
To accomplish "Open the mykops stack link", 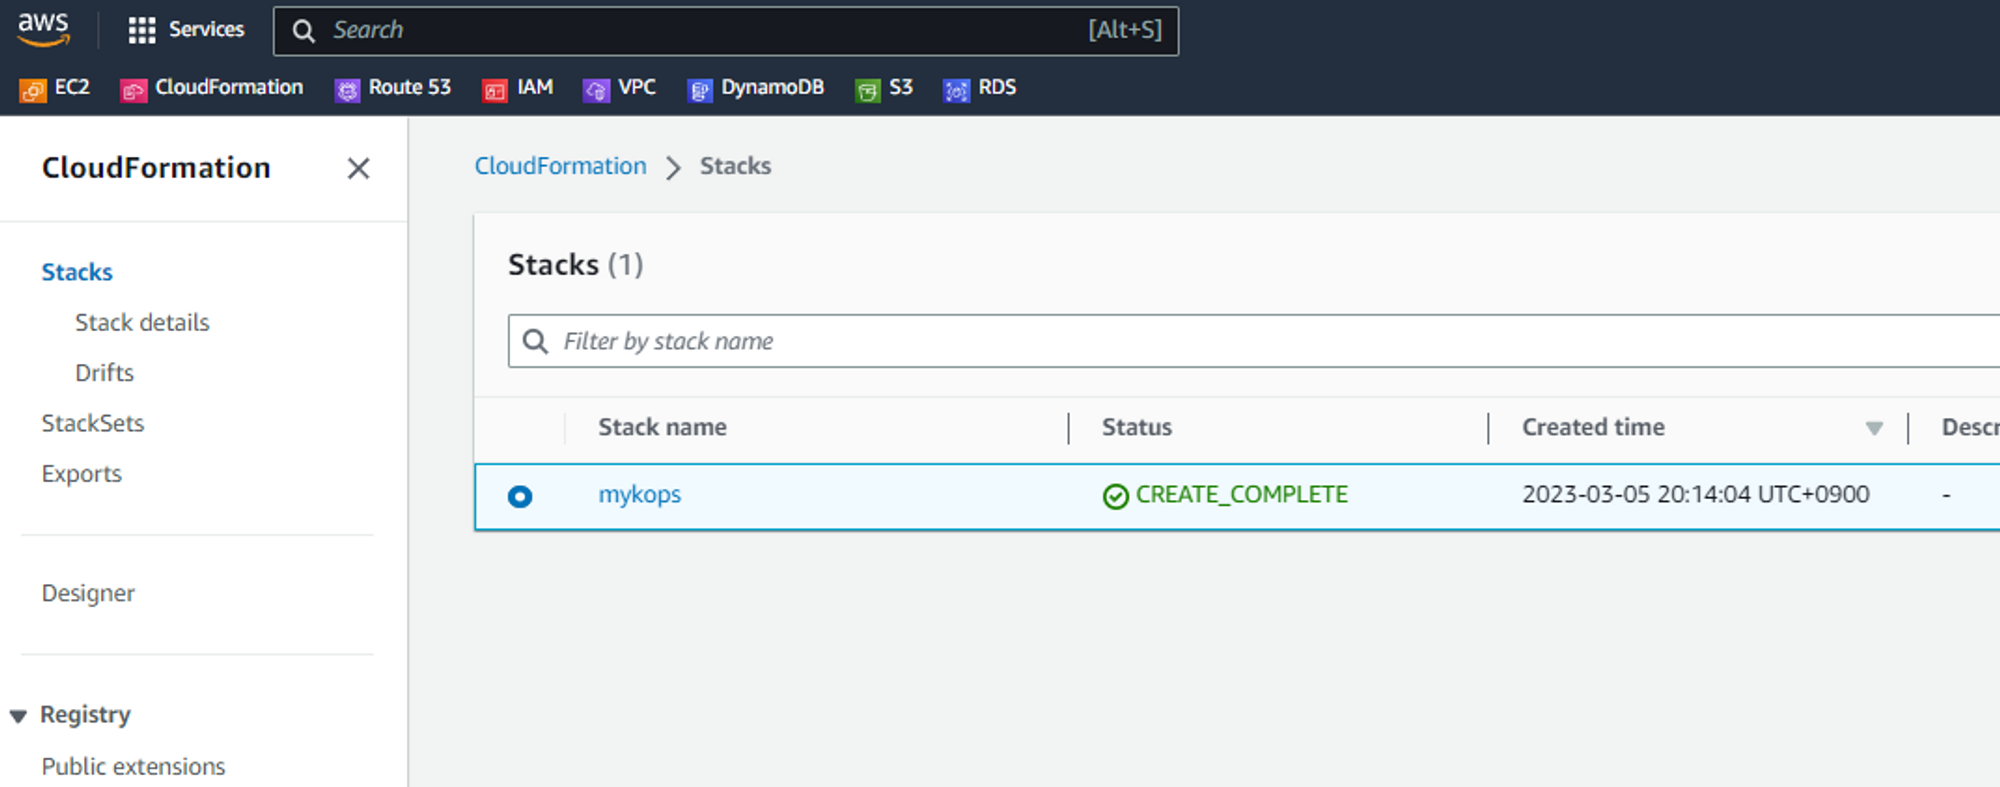I will (x=639, y=495).
